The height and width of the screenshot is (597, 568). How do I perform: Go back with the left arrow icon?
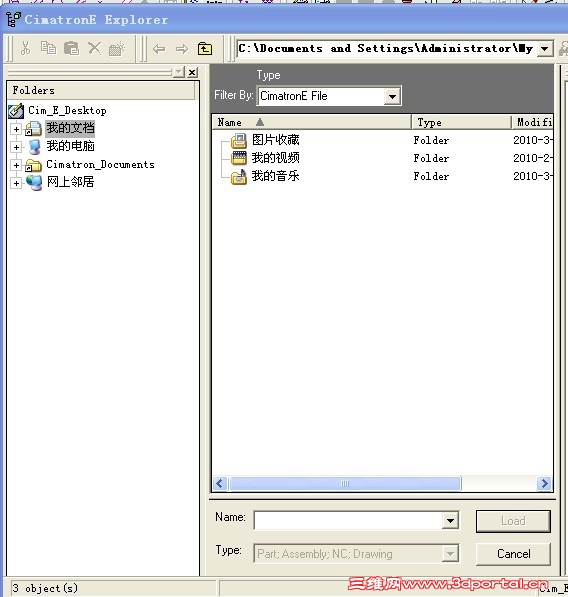[159, 49]
